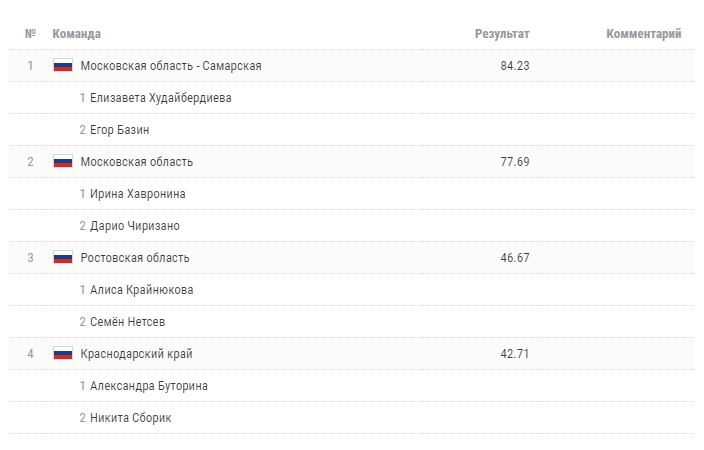Select athlete Алиса Крайнюкова
Viewport: 704px width, 450px height.
pos(142,290)
